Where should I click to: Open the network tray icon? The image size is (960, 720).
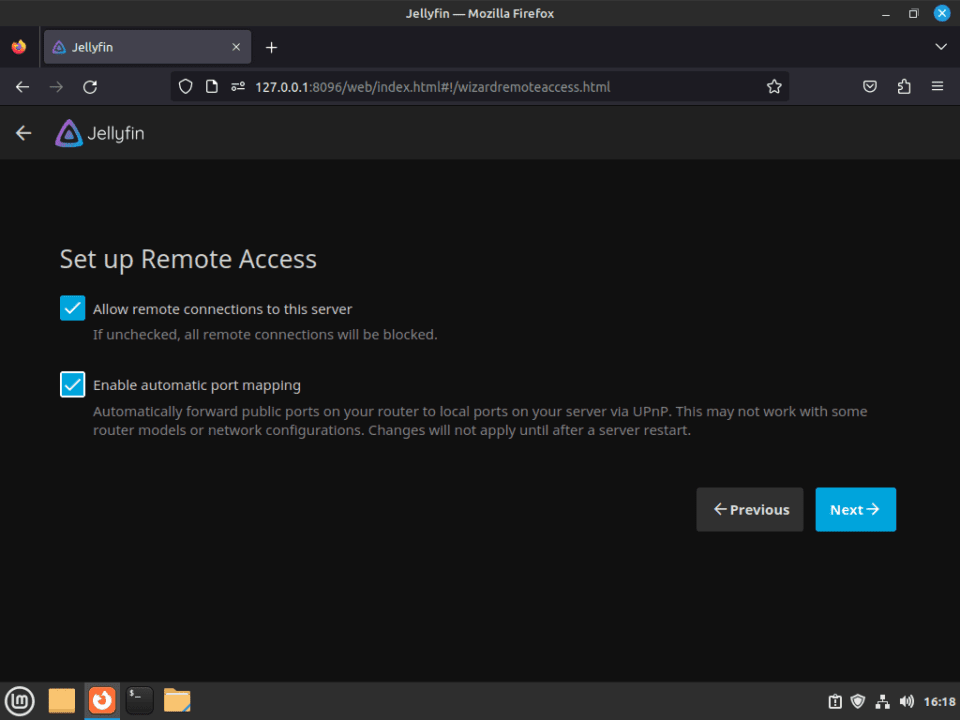[x=882, y=701]
